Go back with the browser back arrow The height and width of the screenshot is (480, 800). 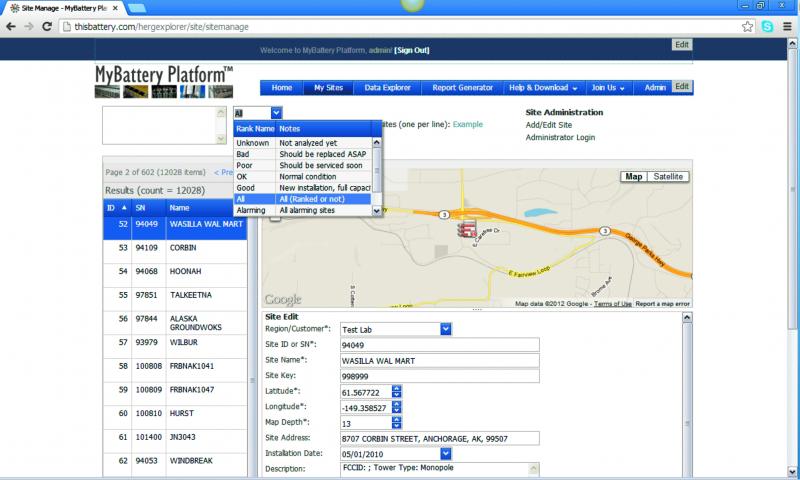click(11, 27)
